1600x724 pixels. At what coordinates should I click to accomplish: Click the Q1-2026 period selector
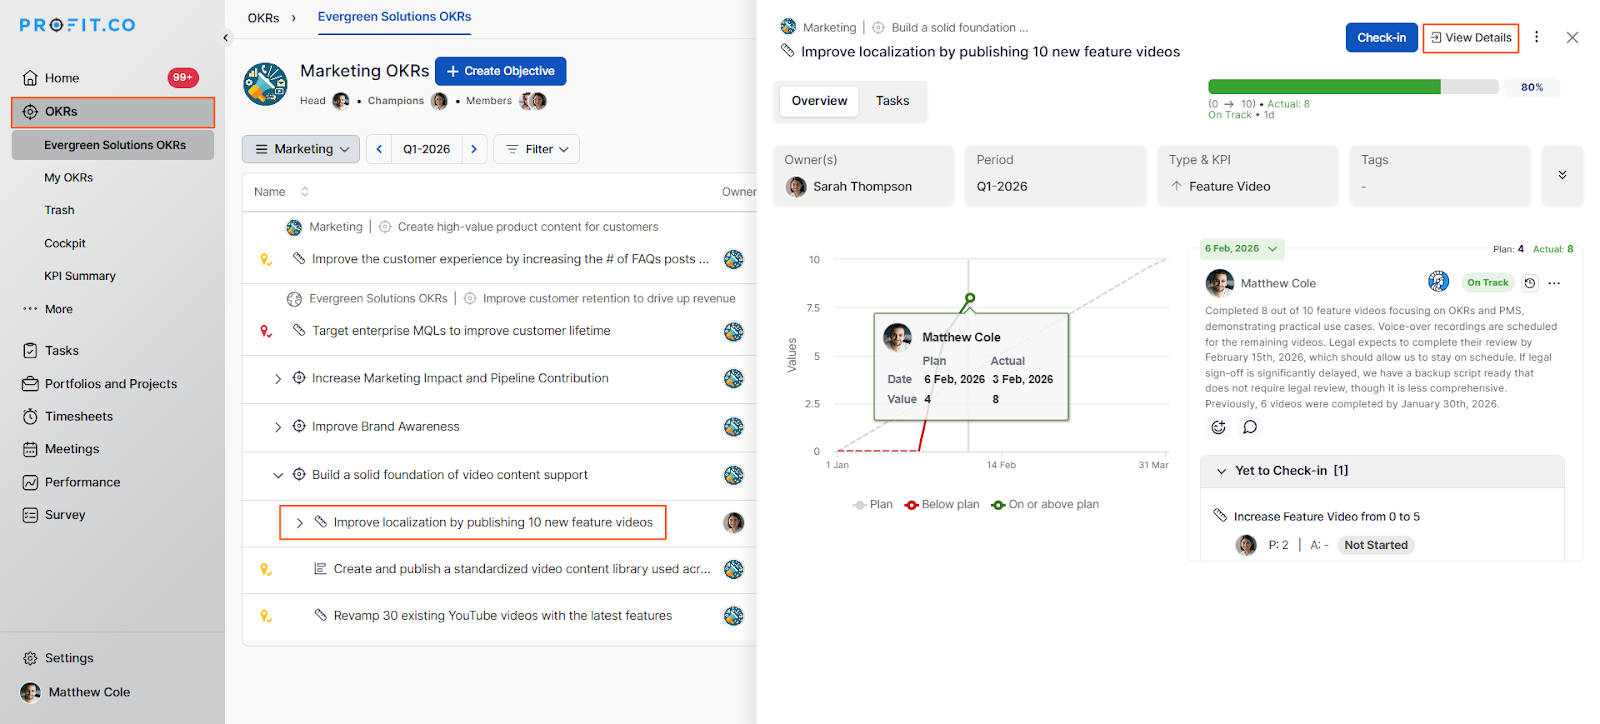(427, 149)
